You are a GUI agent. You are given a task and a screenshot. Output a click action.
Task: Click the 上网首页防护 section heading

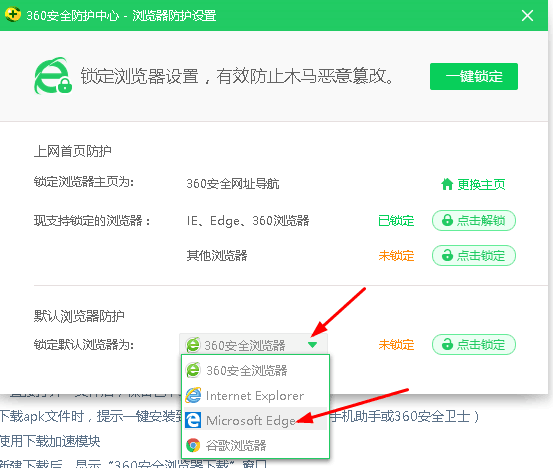click(x=73, y=151)
